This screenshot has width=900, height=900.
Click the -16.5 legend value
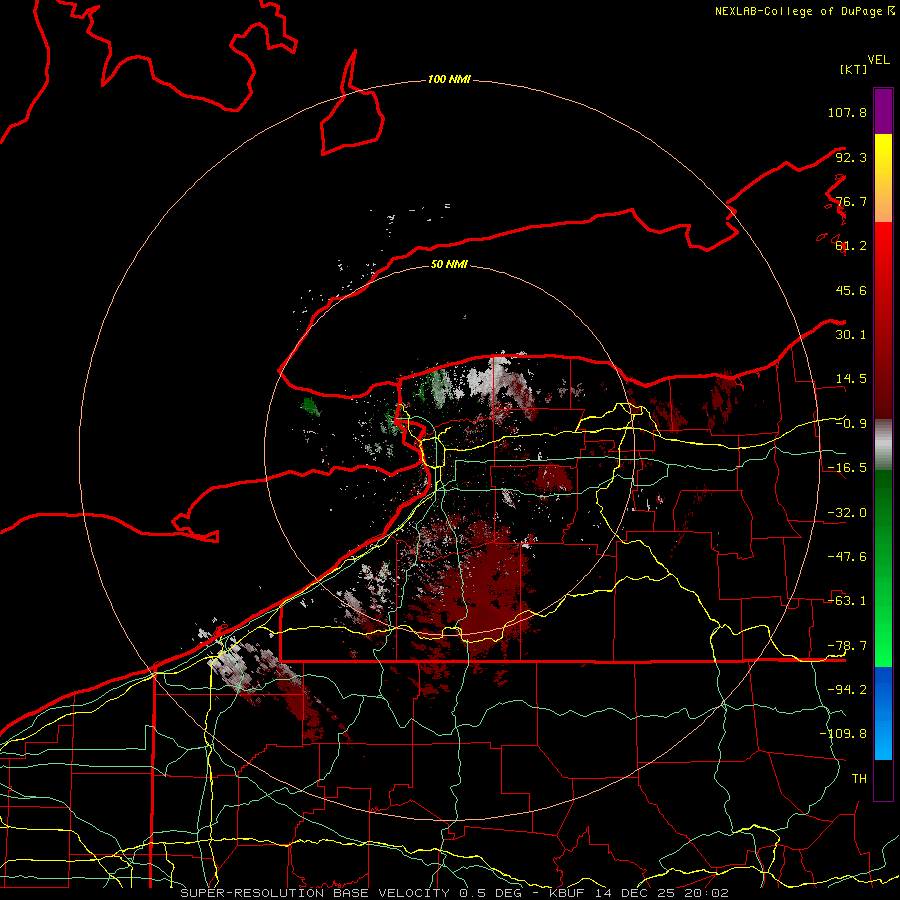847,468
